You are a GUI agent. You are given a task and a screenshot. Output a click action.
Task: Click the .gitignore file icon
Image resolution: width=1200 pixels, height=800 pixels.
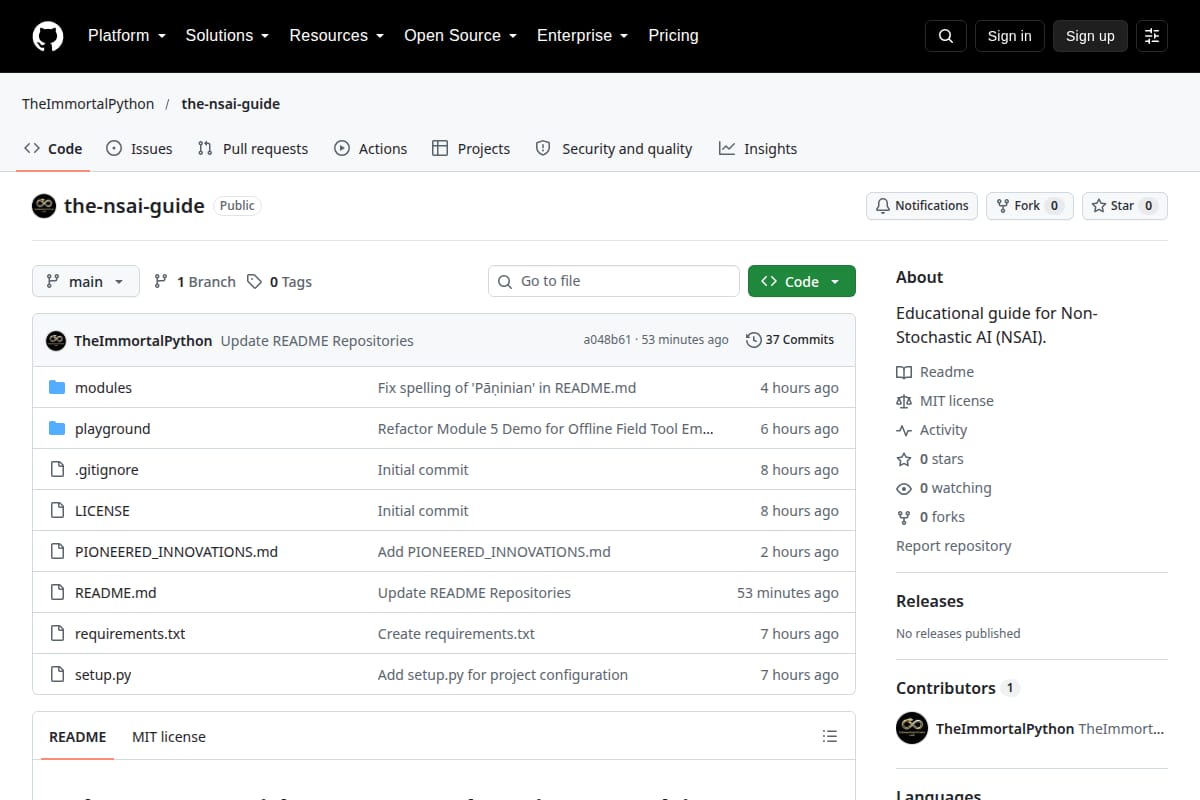coord(57,470)
